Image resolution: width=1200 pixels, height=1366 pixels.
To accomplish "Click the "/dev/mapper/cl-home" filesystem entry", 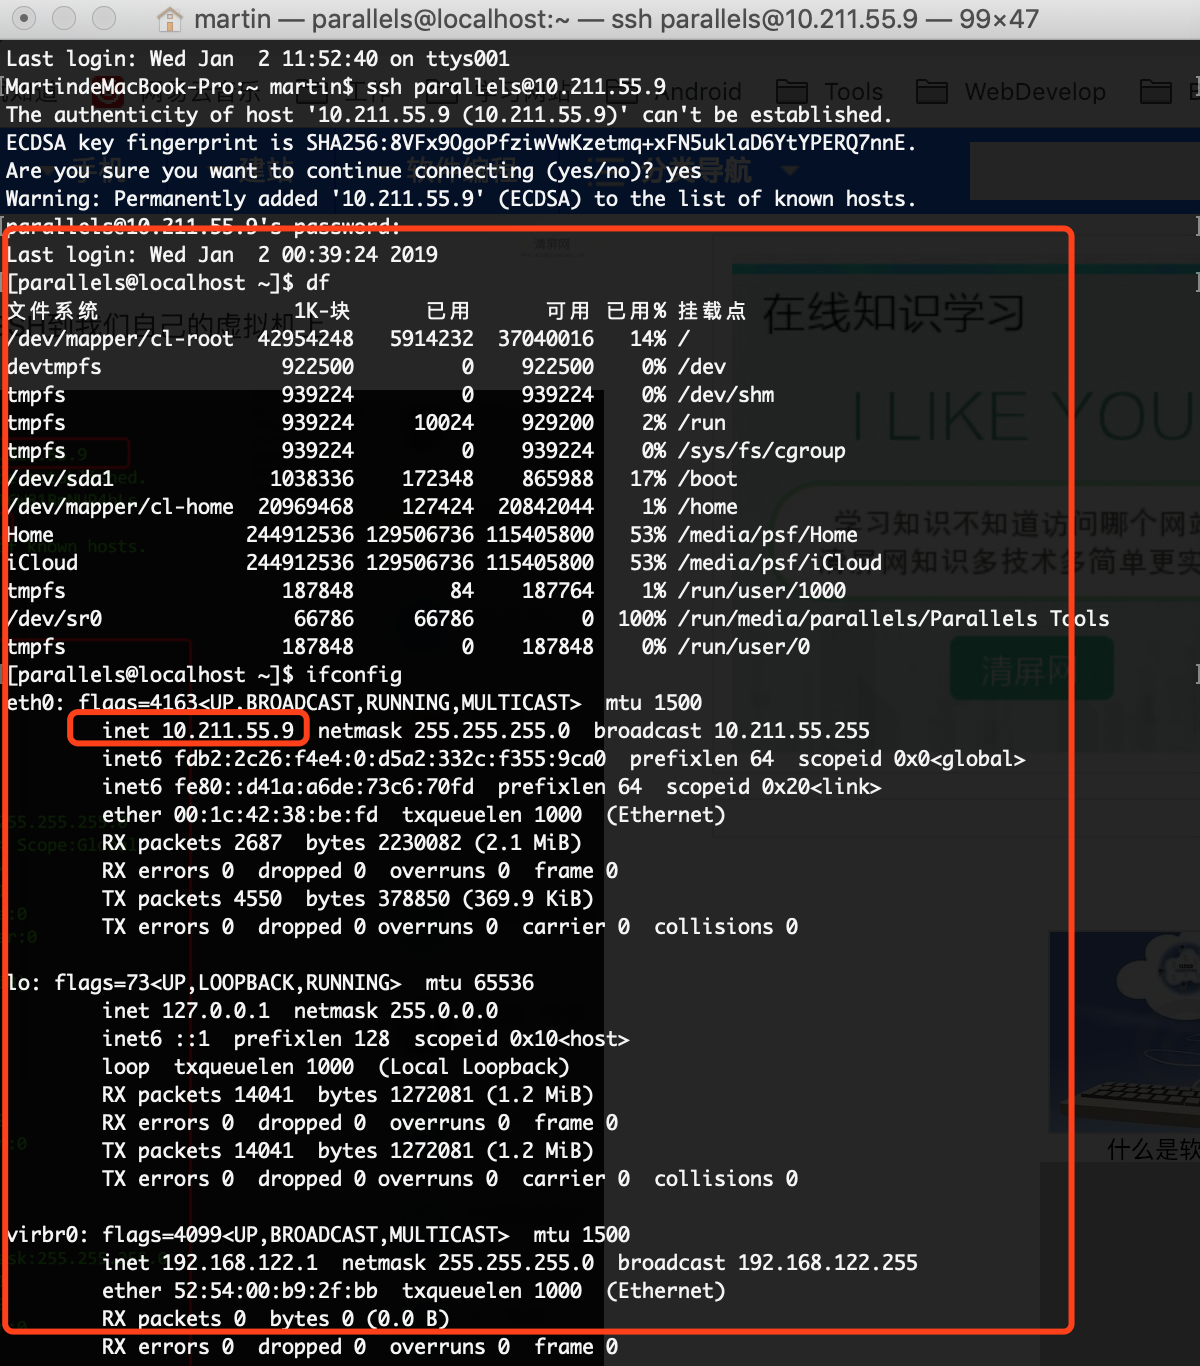I will click(120, 507).
